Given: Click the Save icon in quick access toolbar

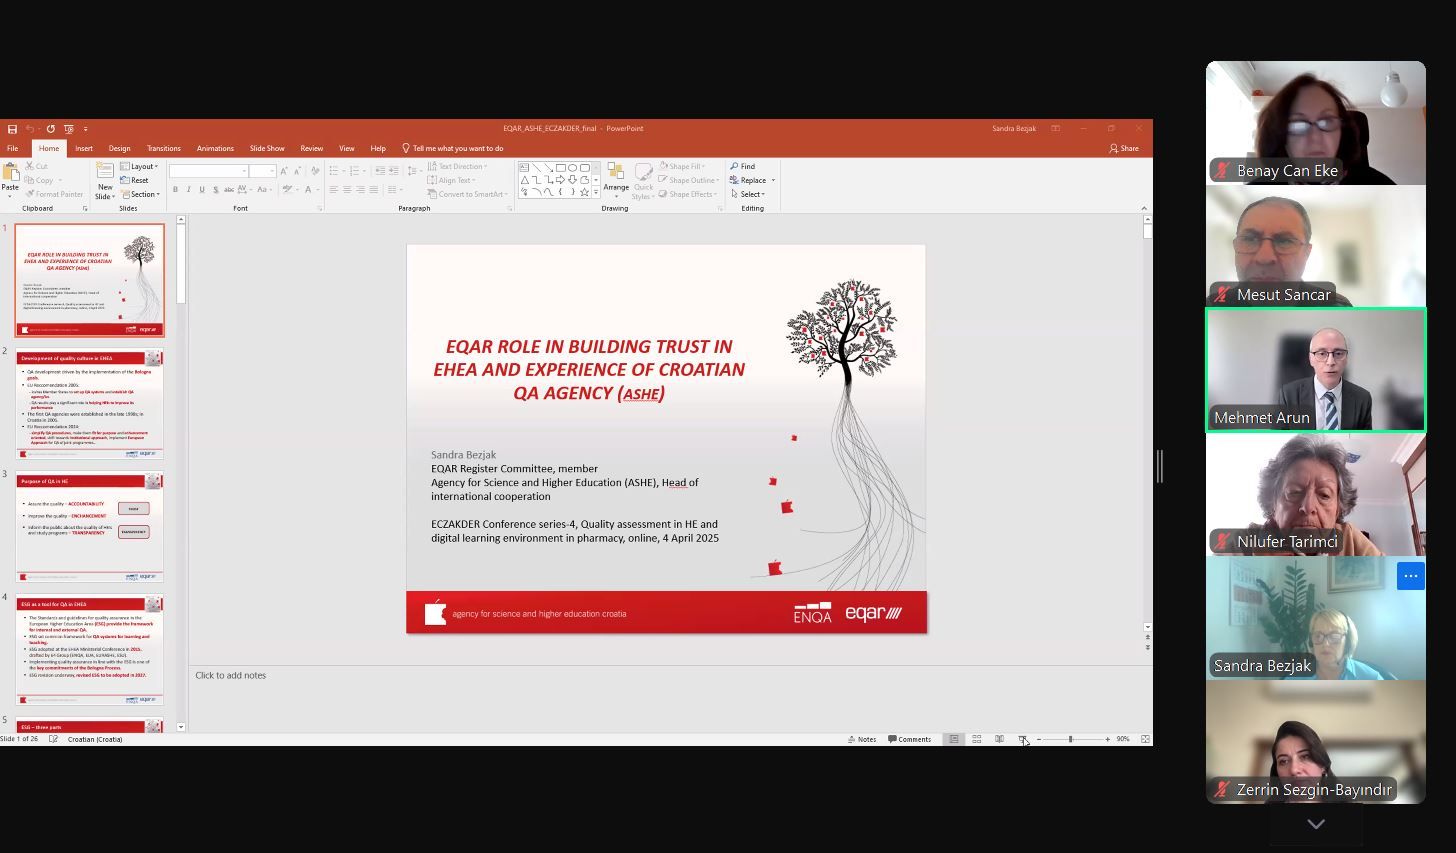Looking at the screenshot, I should pos(12,129).
